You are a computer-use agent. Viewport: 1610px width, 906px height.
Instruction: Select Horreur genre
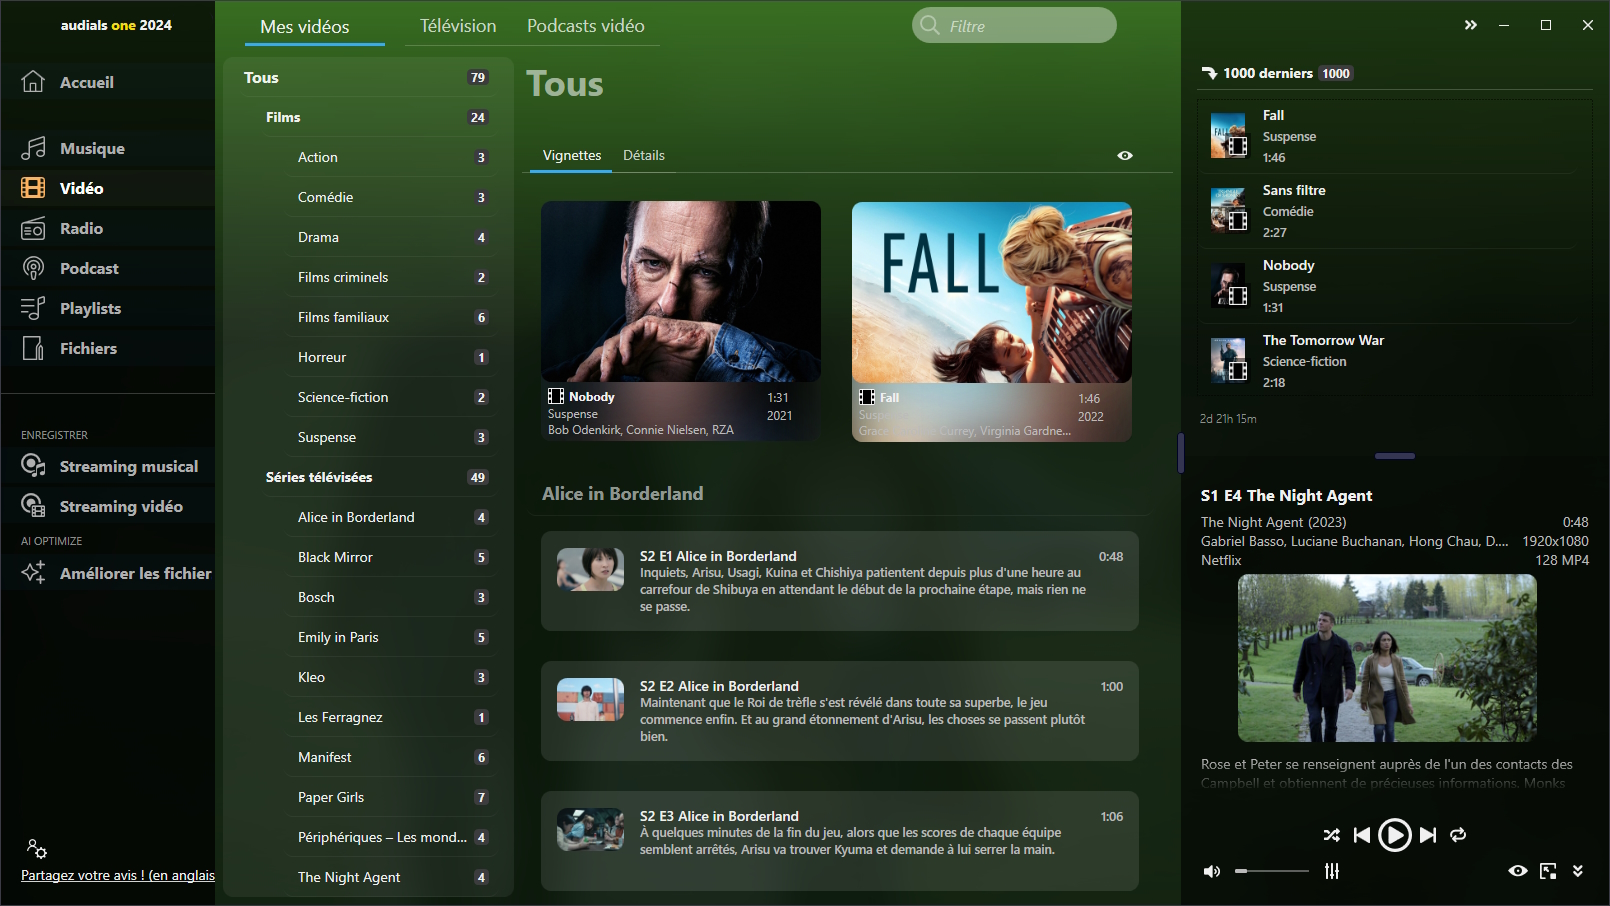click(x=392, y=357)
